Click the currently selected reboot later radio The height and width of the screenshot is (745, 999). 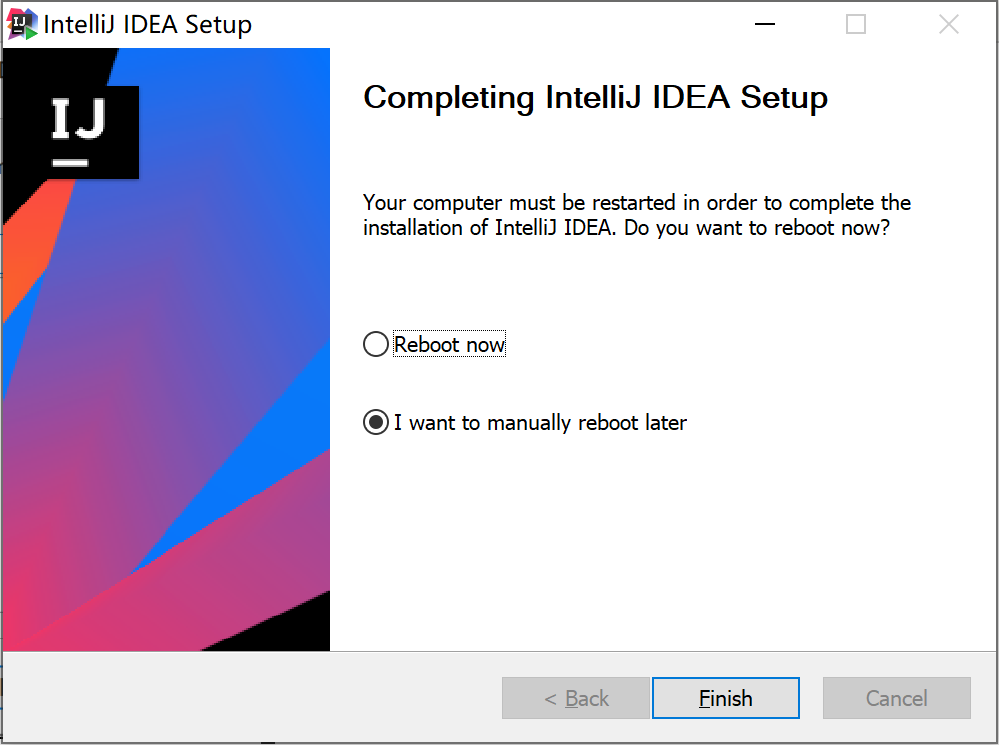(x=374, y=421)
